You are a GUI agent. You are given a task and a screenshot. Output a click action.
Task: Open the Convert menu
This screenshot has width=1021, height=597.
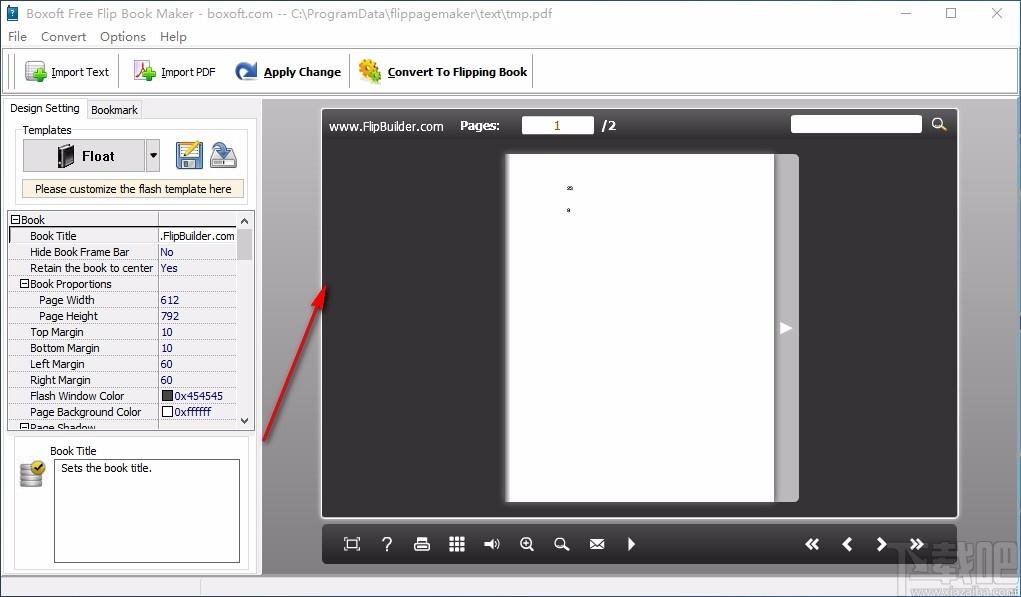click(63, 37)
